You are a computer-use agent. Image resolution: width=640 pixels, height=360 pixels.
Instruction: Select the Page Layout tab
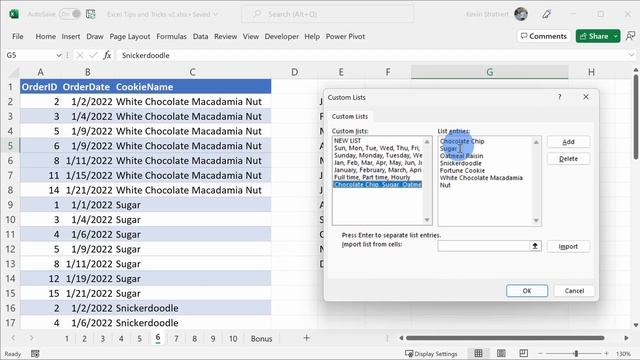point(129,36)
